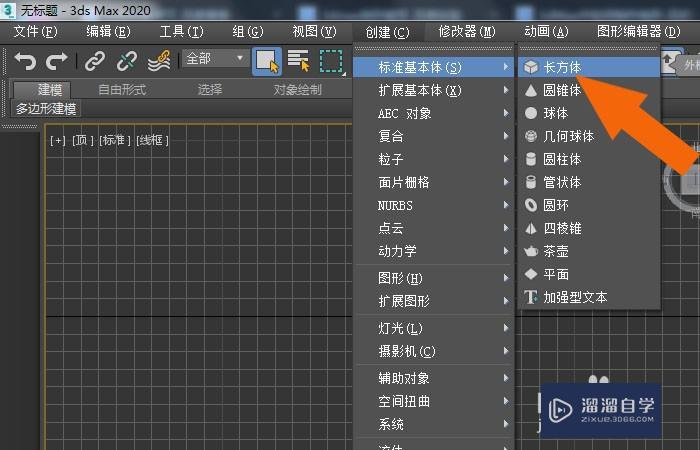Select the Unlink Selection tool
This screenshot has width=700, height=450.
tap(127, 61)
